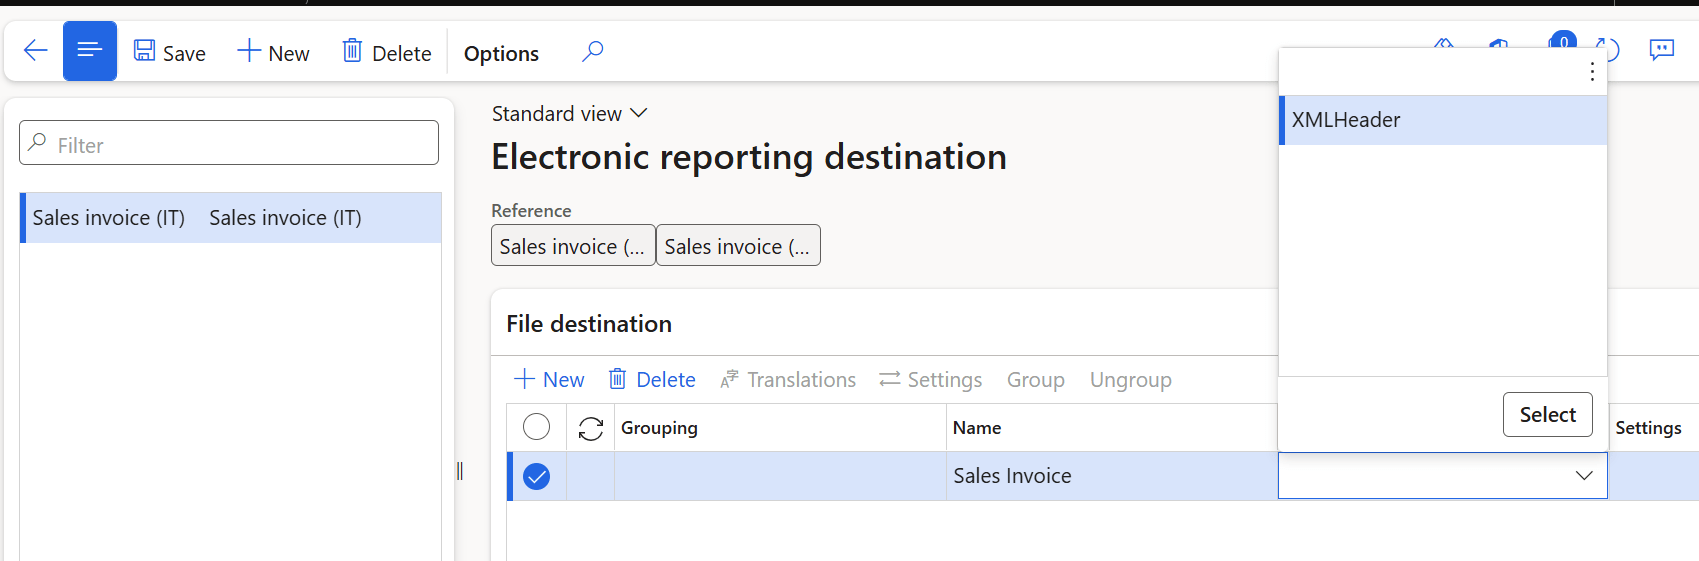Toggle the list pane icon button
1699x561 pixels.
click(90, 51)
